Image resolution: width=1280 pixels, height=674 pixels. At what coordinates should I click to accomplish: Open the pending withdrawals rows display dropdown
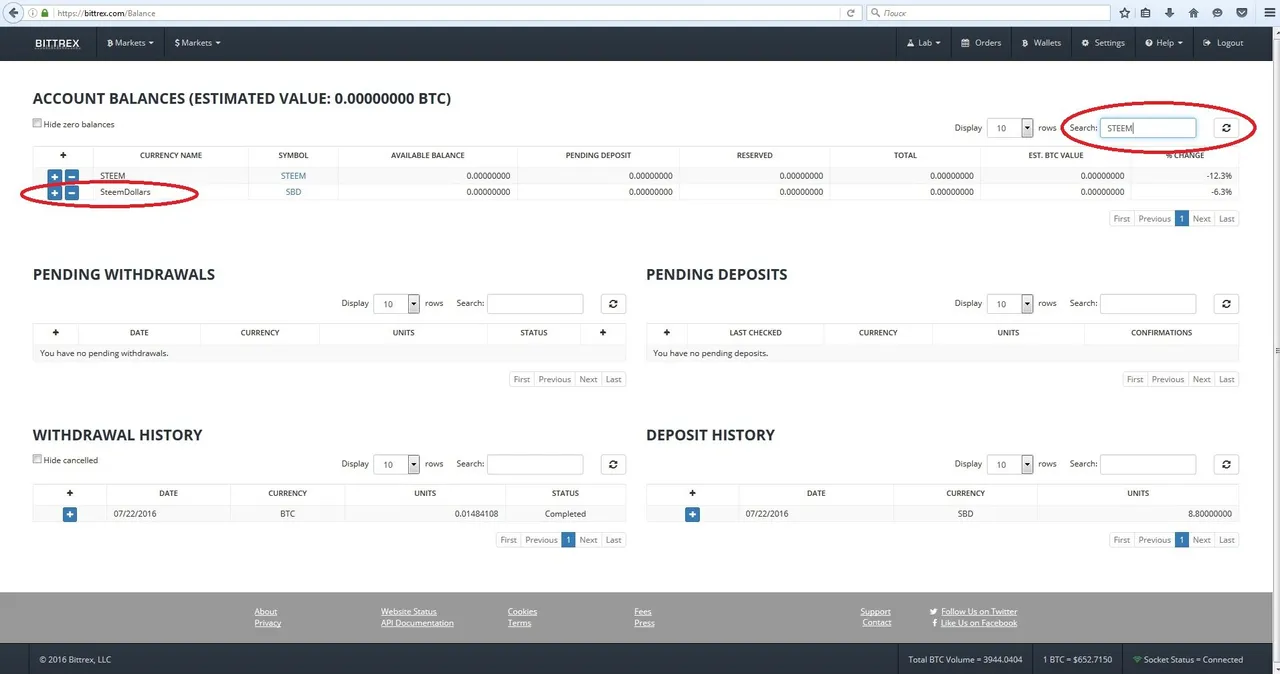(397, 303)
